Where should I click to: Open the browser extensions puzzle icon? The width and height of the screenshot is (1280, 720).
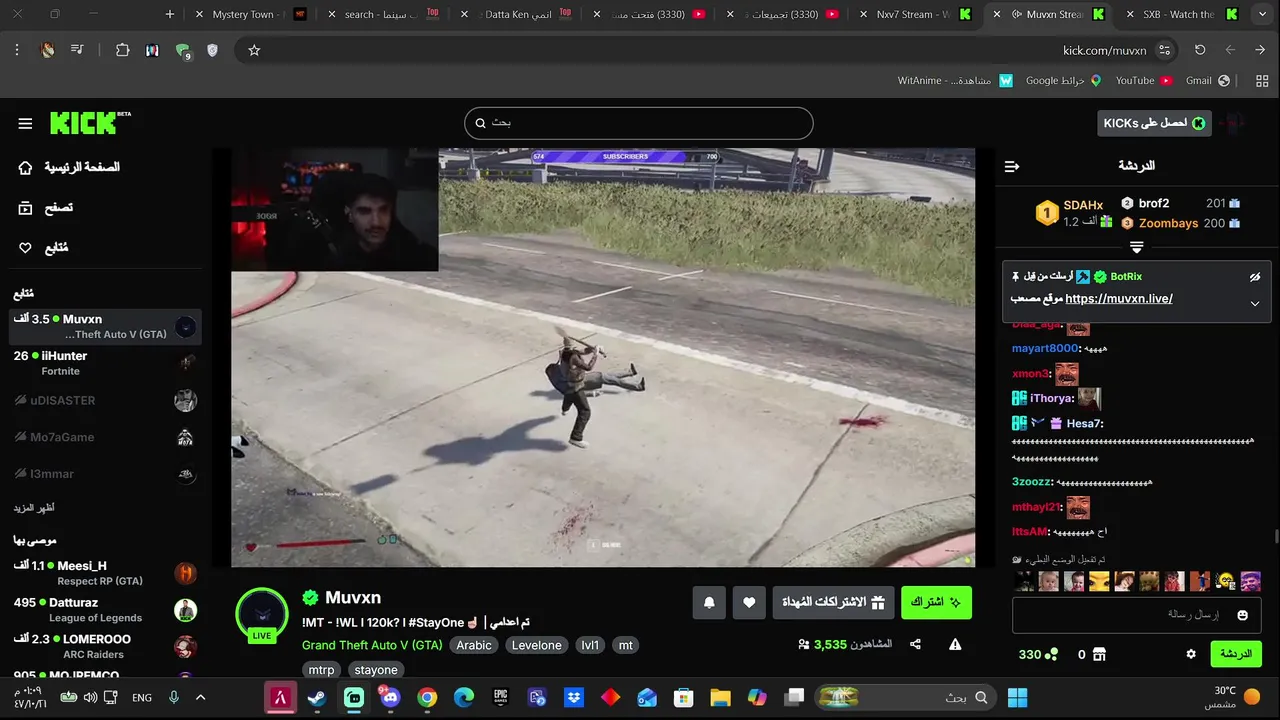(122, 50)
